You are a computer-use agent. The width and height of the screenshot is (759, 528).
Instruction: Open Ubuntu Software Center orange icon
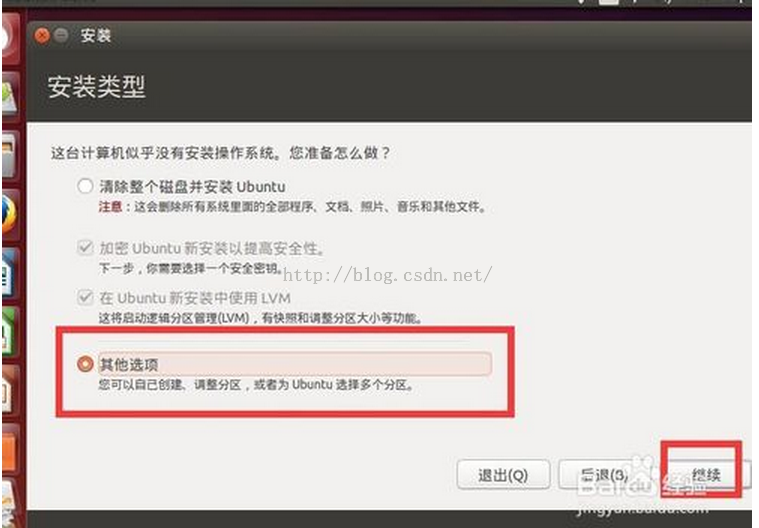coord(10,450)
